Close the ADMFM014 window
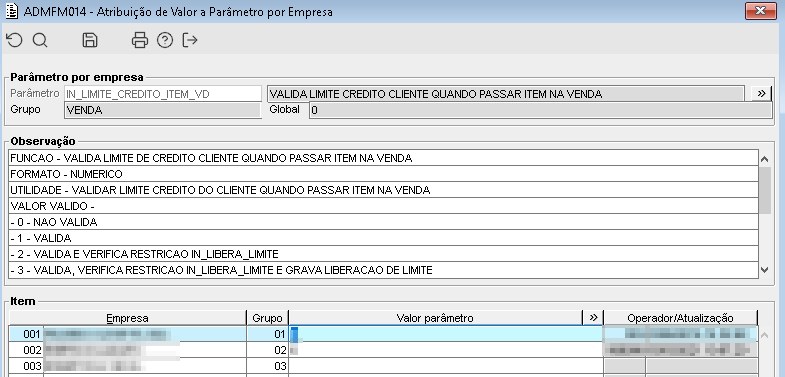The image size is (785, 377). point(760,11)
